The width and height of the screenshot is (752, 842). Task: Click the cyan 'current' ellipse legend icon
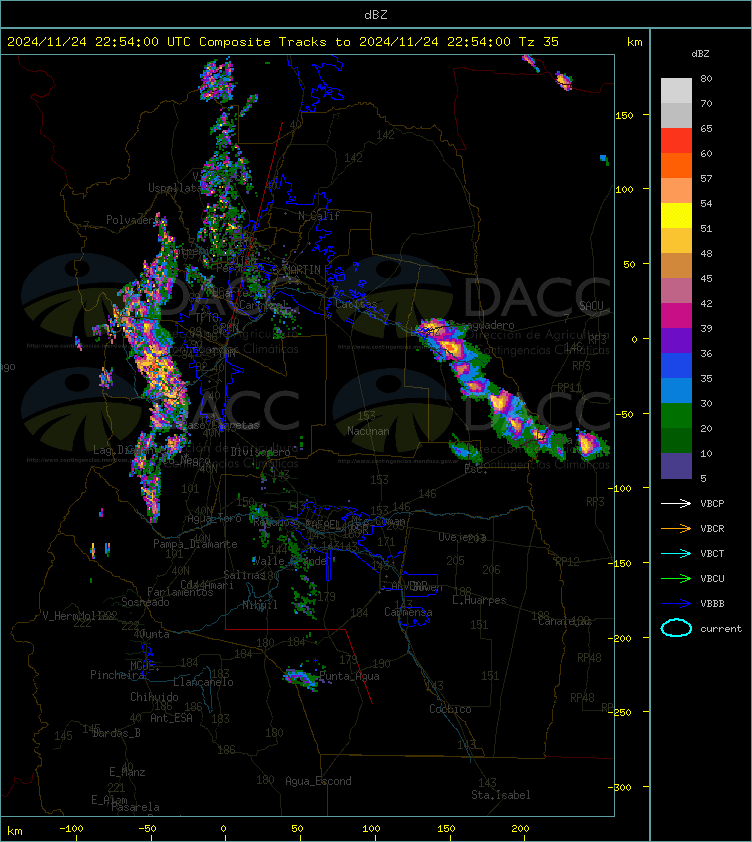(676, 628)
